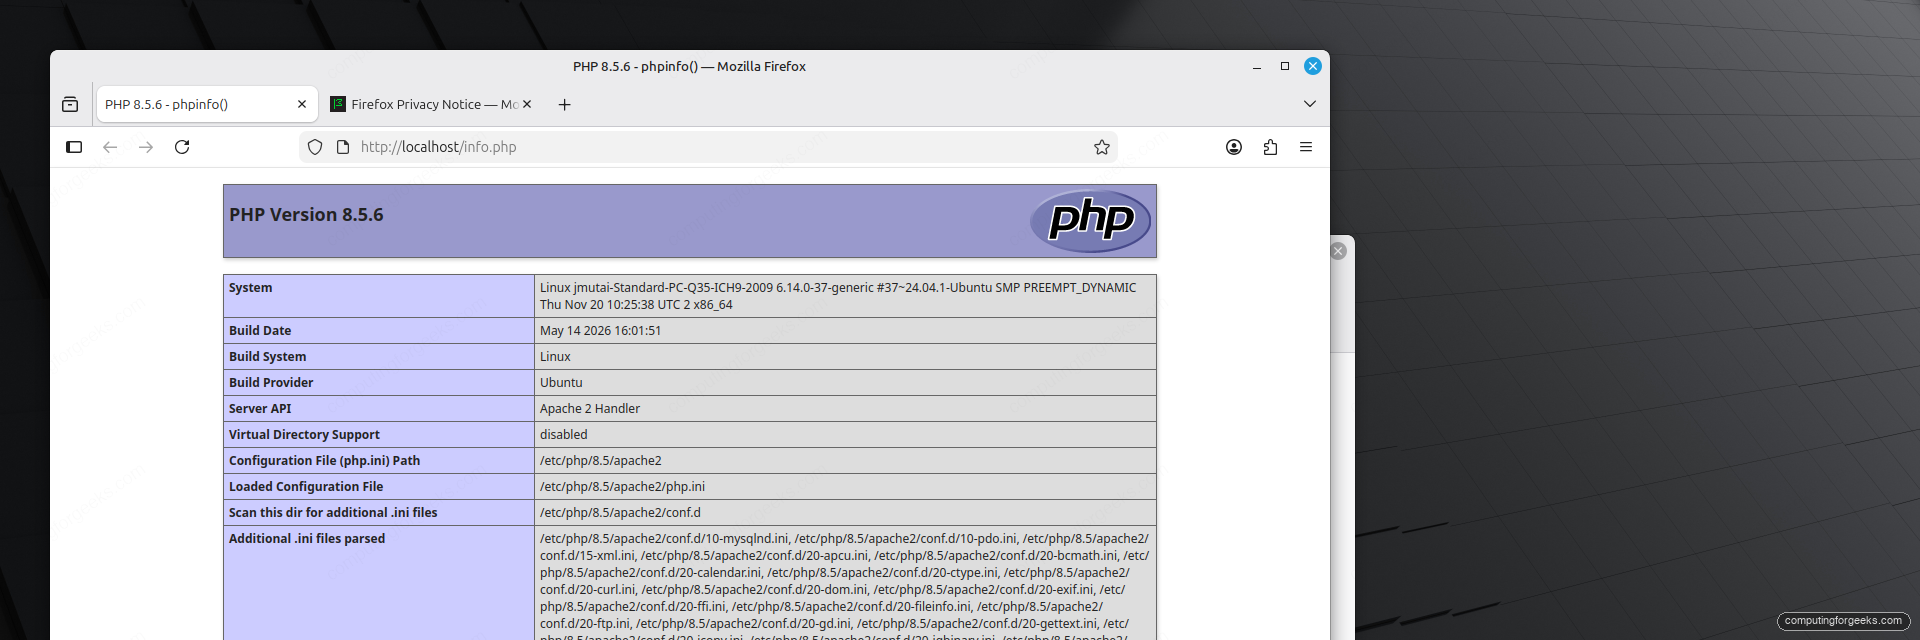The height and width of the screenshot is (640, 1920).
Task: Click the PHP logo image
Action: point(1091,221)
